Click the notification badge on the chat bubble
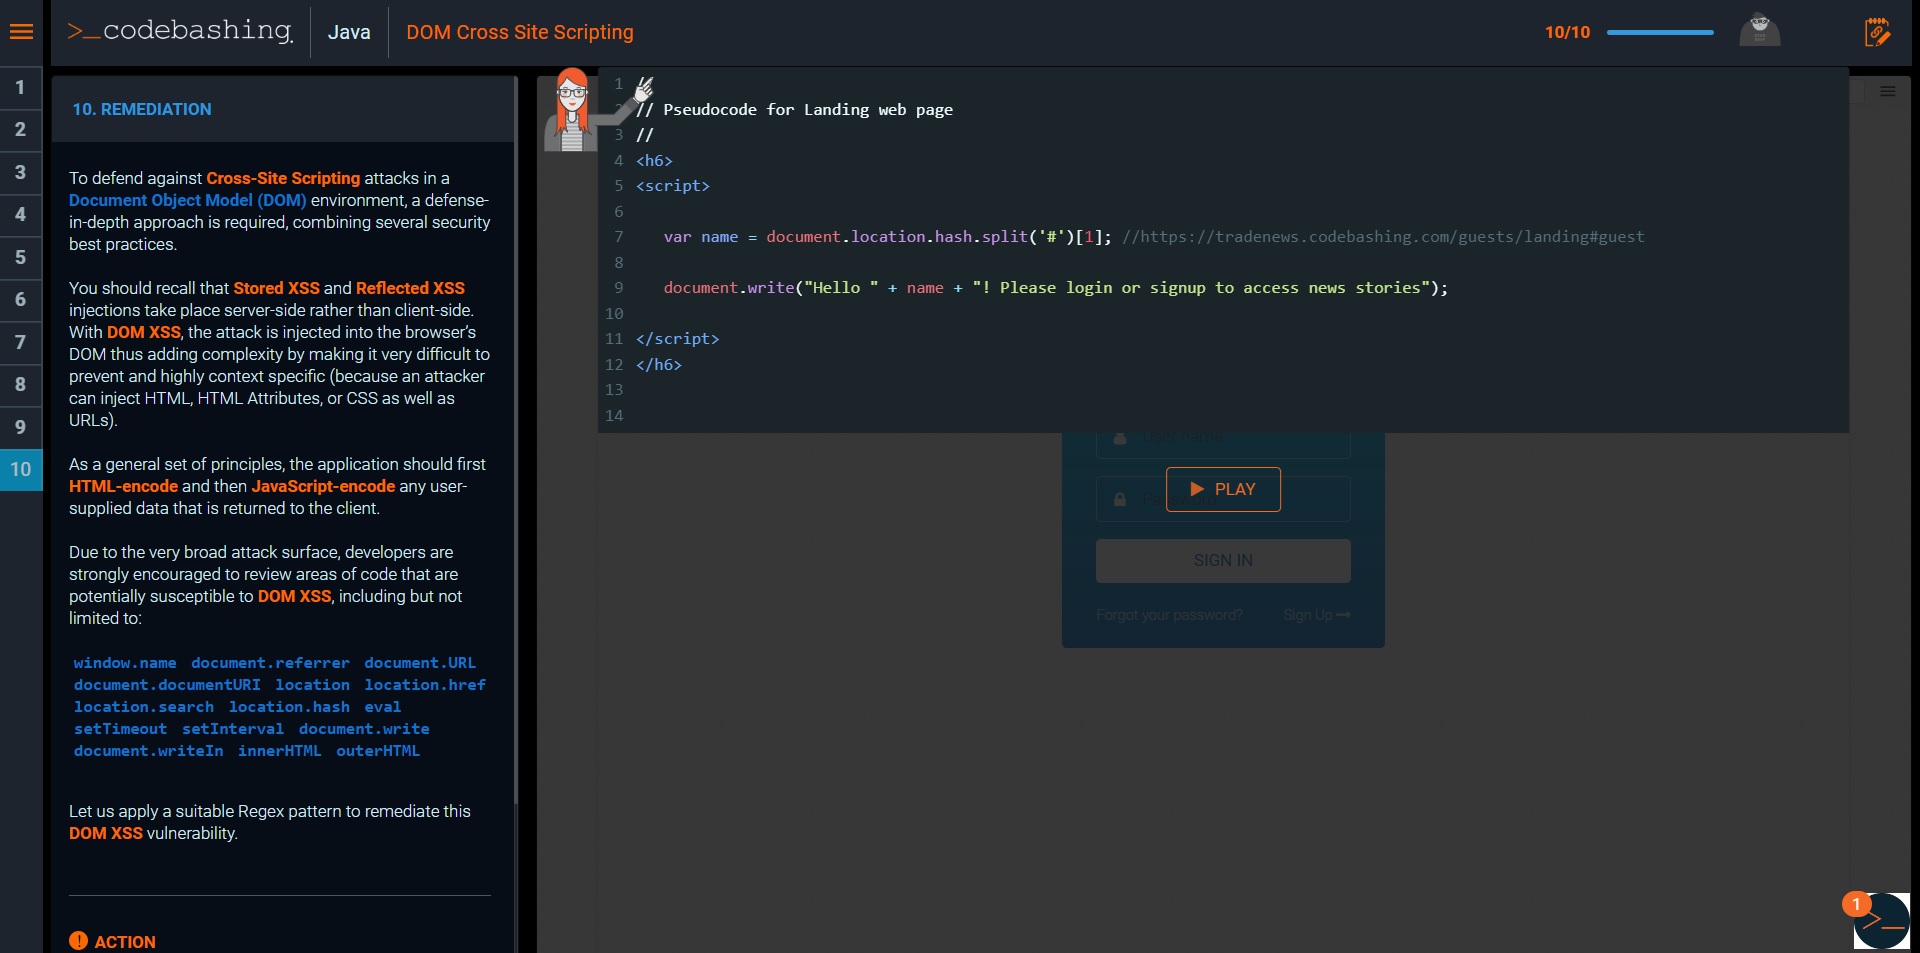The image size is (1920, 953). pos(1857,904)
